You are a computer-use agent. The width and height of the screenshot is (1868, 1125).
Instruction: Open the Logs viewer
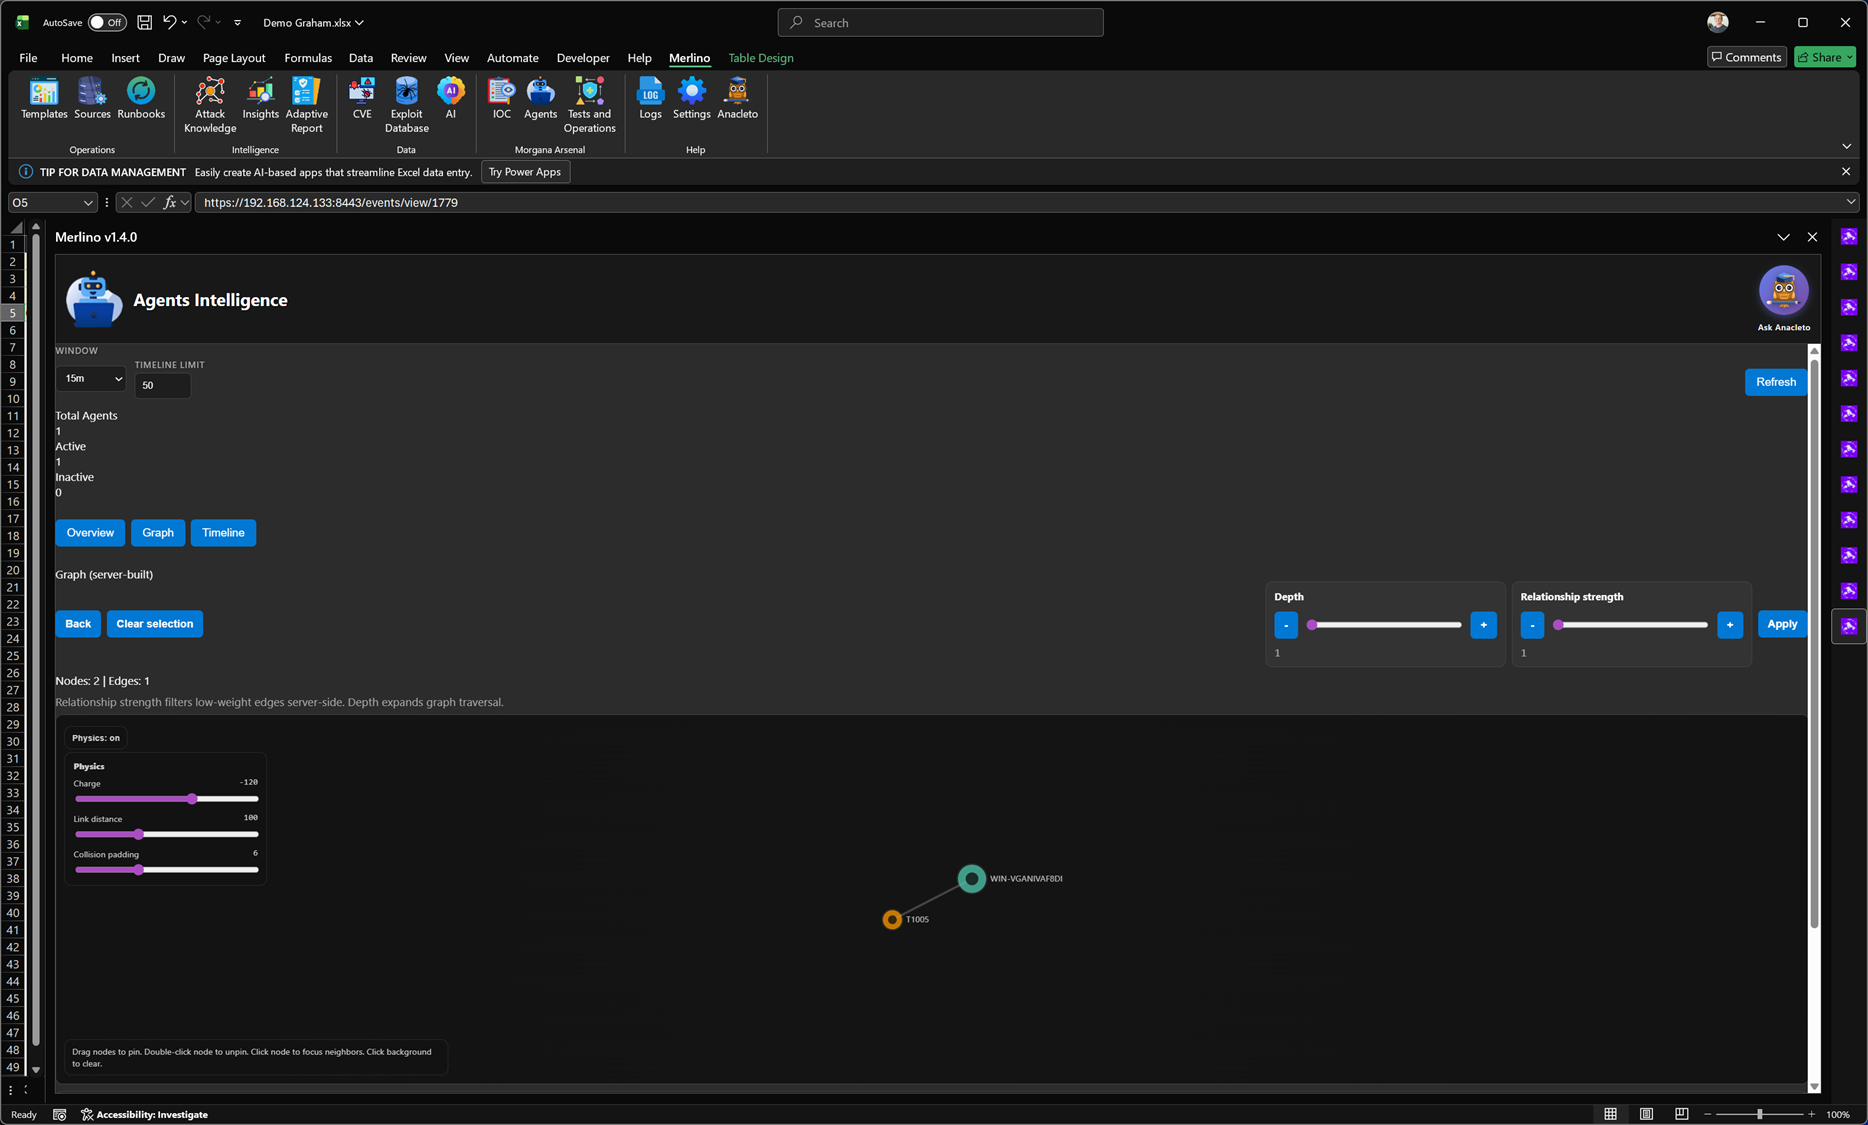tap(650, 99)
